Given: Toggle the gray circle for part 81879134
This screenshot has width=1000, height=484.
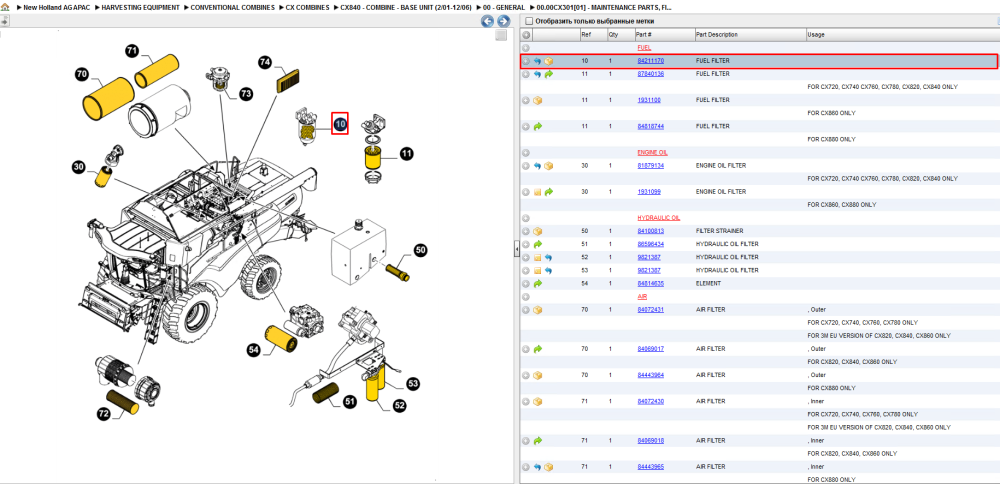Looking at the screenshot, I should [x=526, y=166].
